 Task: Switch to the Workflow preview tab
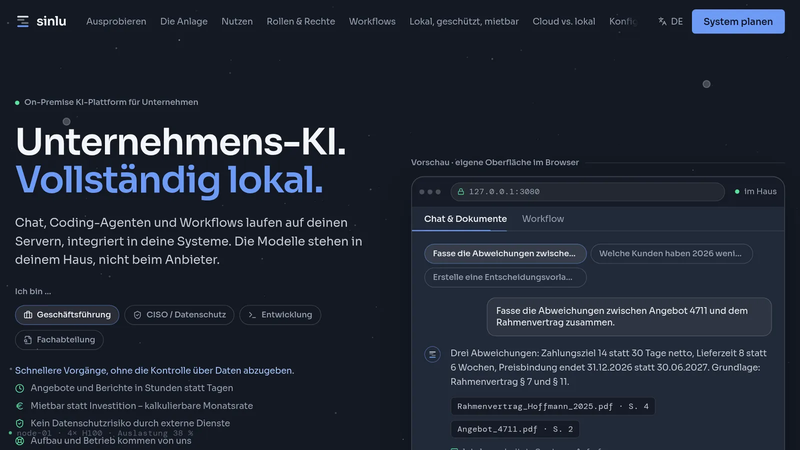(x=543, y=219)
